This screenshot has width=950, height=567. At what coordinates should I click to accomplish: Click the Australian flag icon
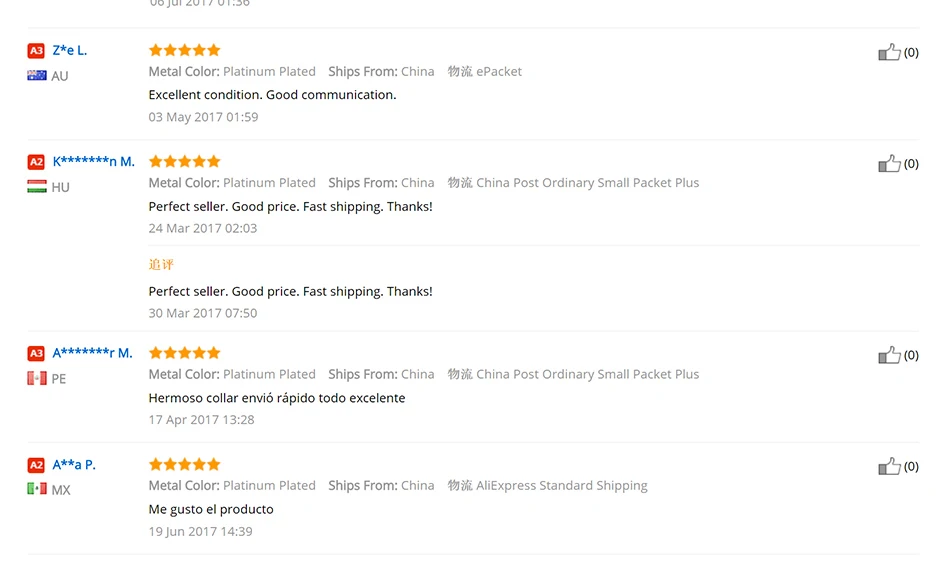tap(37, 76)
